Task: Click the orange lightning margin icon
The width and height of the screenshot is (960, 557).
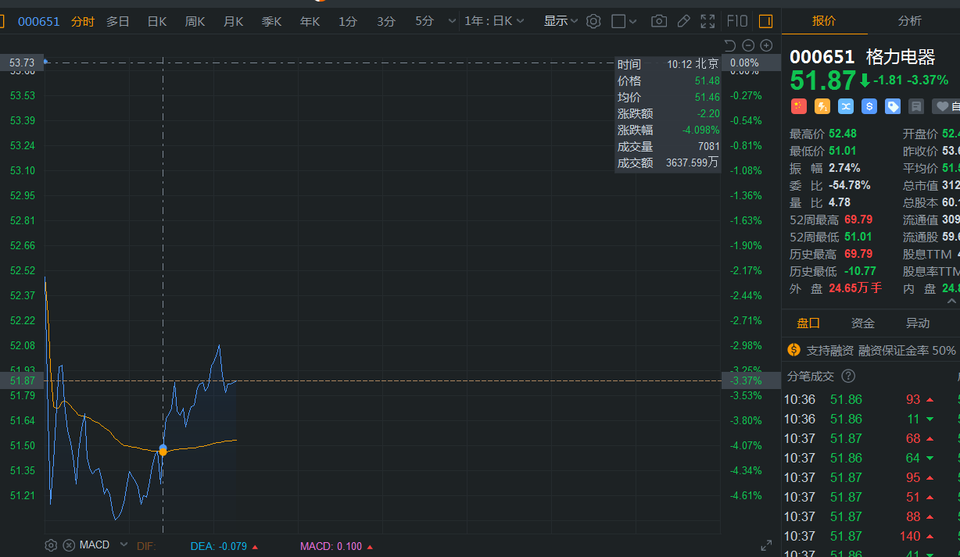Action: pos(822,107)
